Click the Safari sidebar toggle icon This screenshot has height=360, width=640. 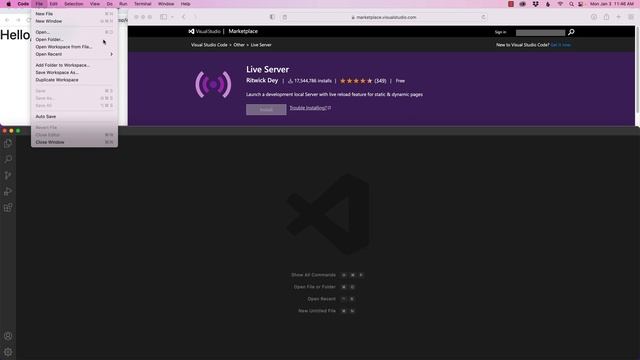(163, 17)
